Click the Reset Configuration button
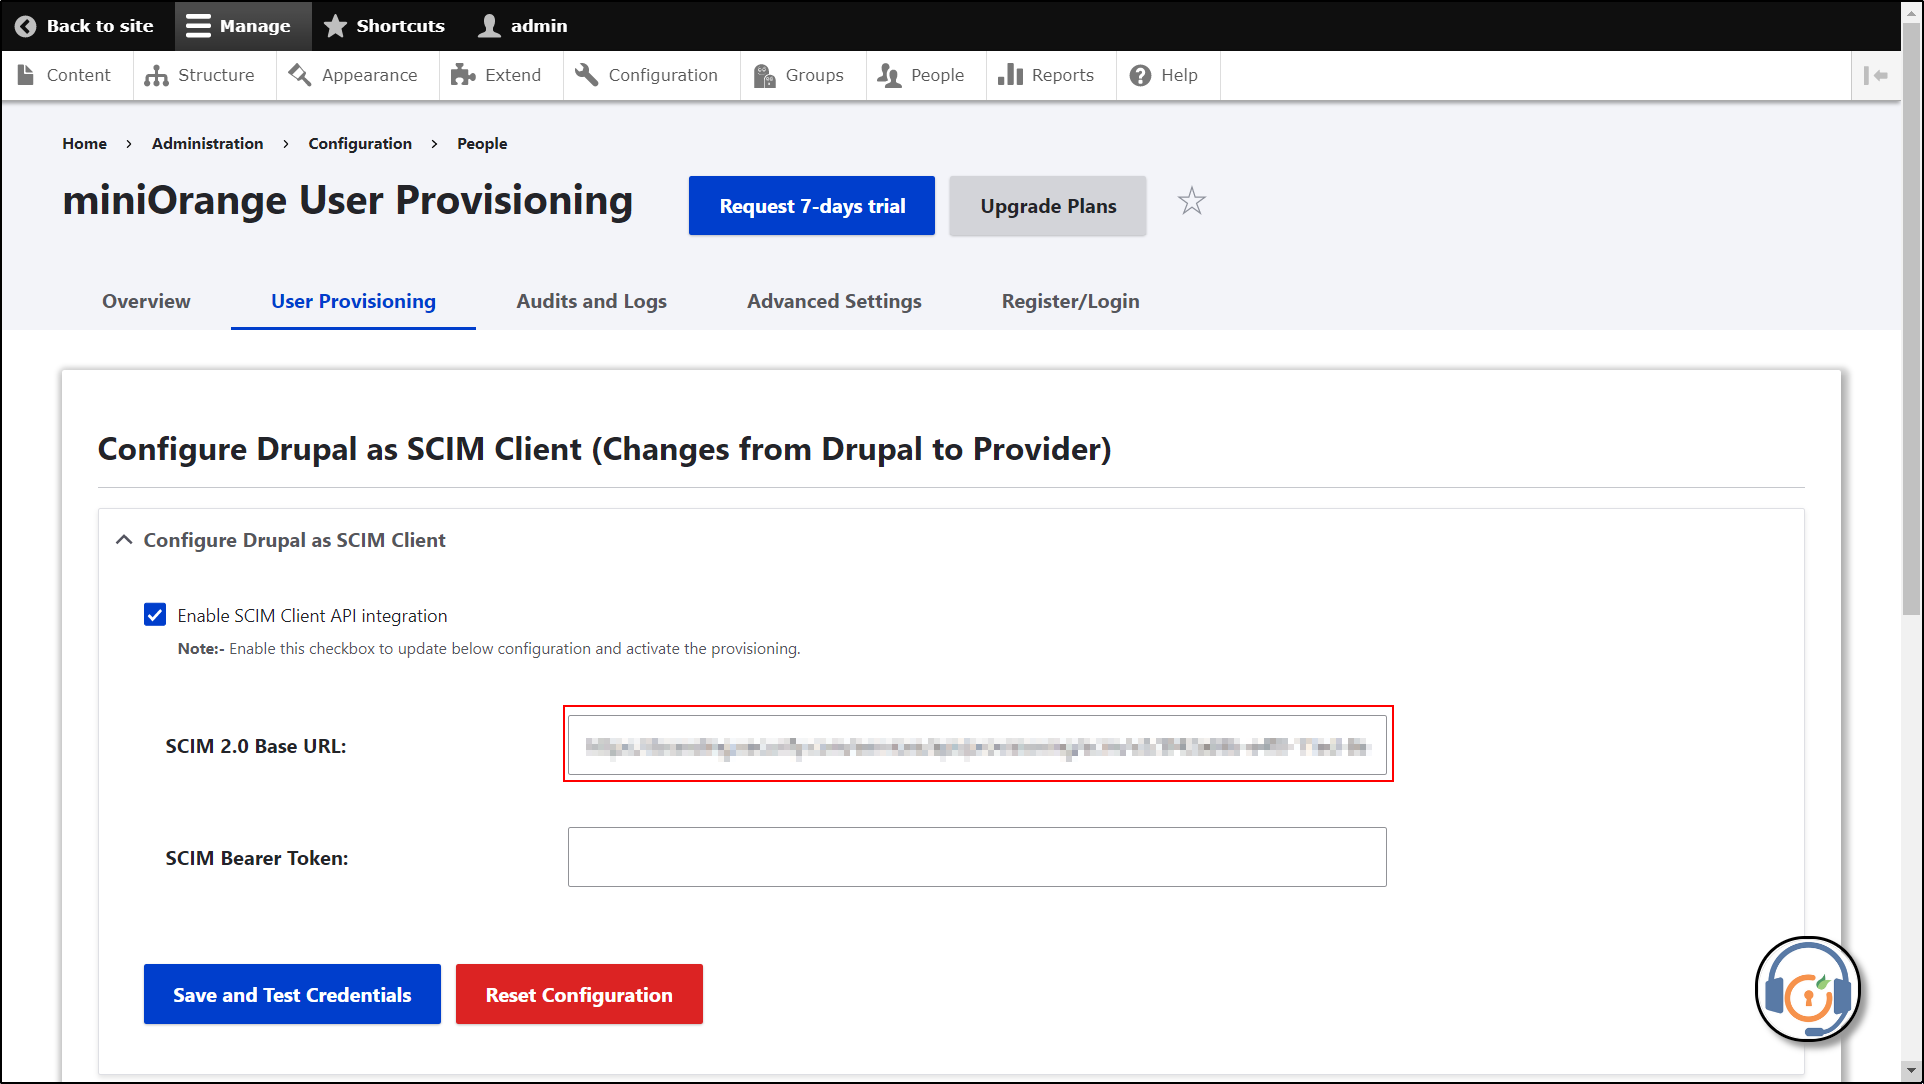Screen dimensions: 1924x1084 [579, 994]
